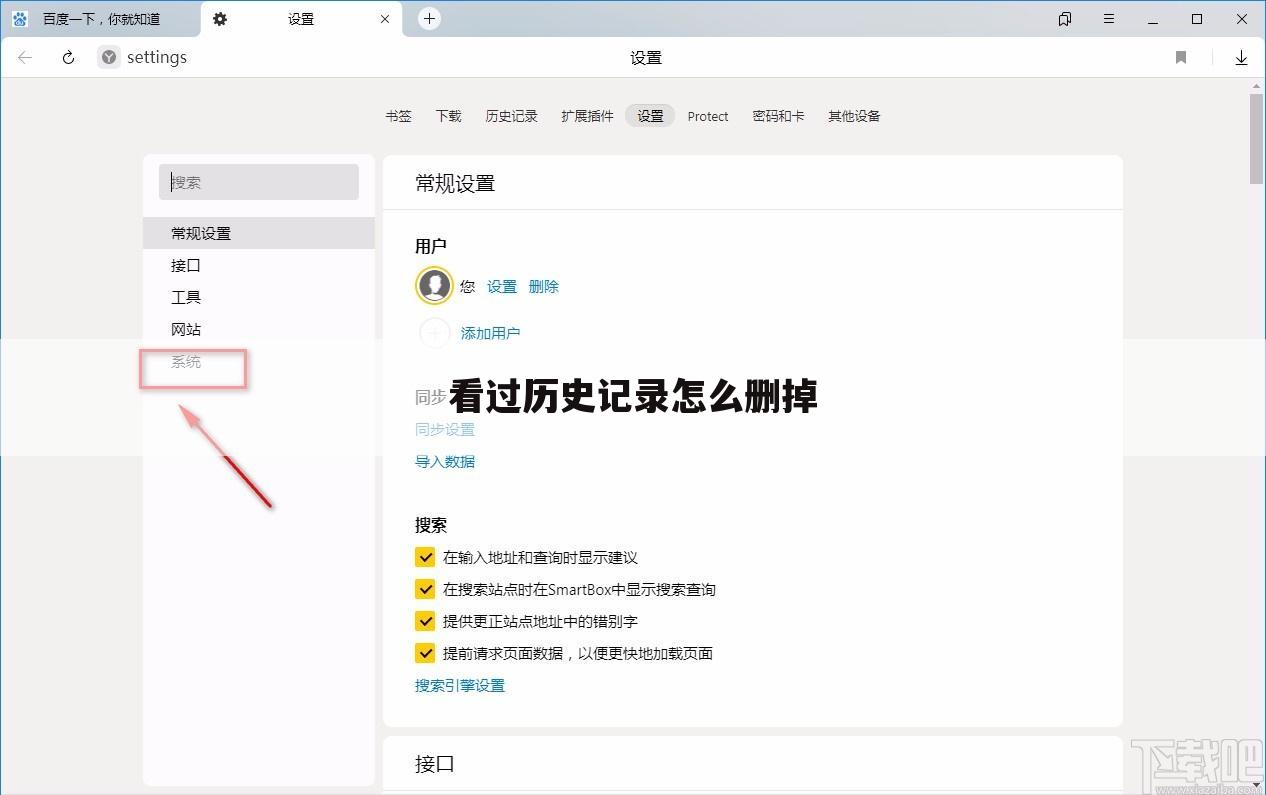The image size is (1266, 795).
Task: Click the add user plus icon
Action: [x=434, y=333]
